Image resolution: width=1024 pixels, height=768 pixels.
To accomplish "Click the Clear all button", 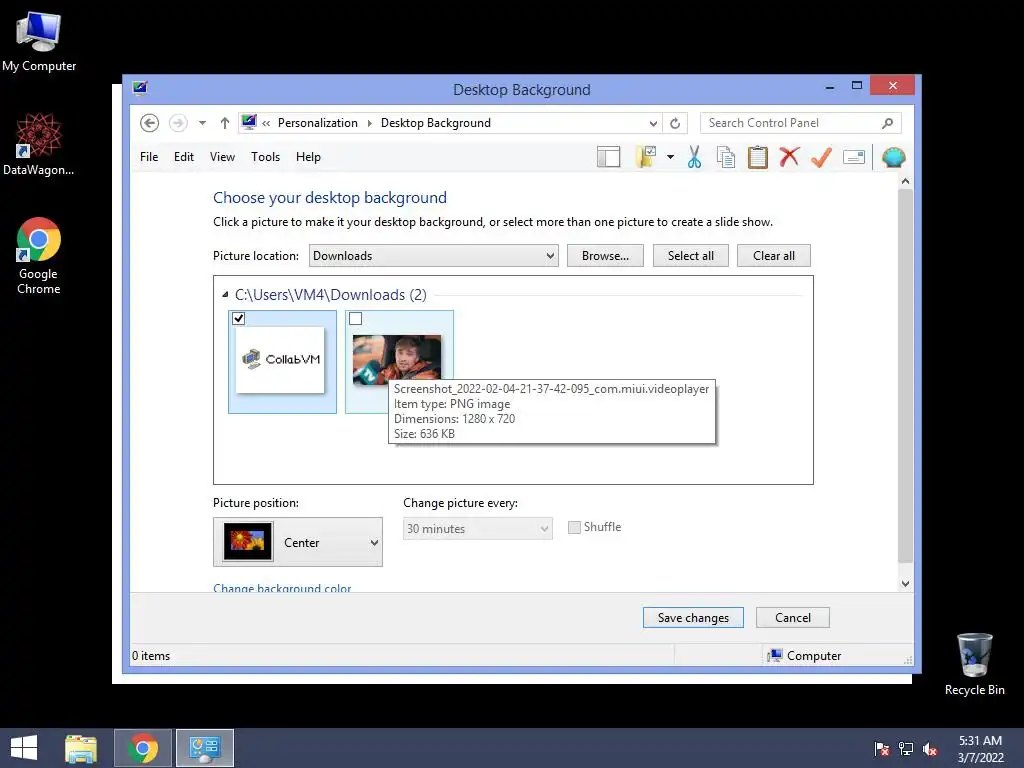I will click(774, 255).
